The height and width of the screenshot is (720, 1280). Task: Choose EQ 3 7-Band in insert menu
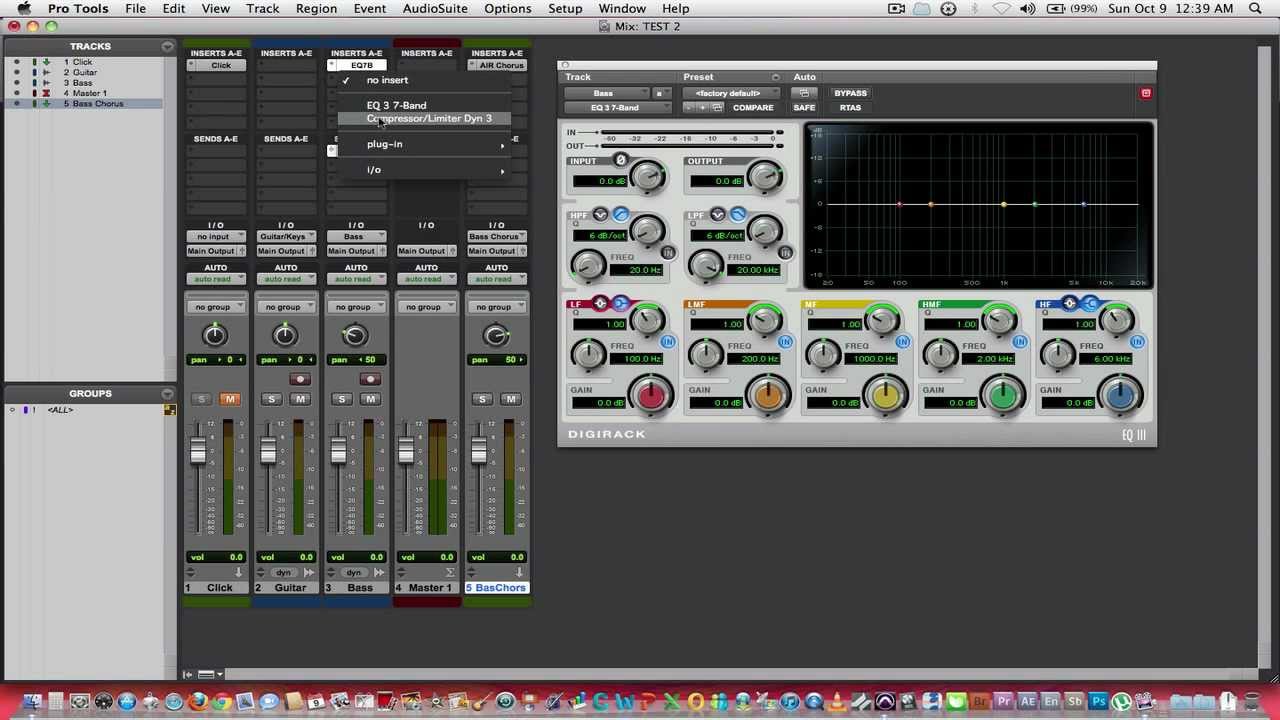pos(425,105)
